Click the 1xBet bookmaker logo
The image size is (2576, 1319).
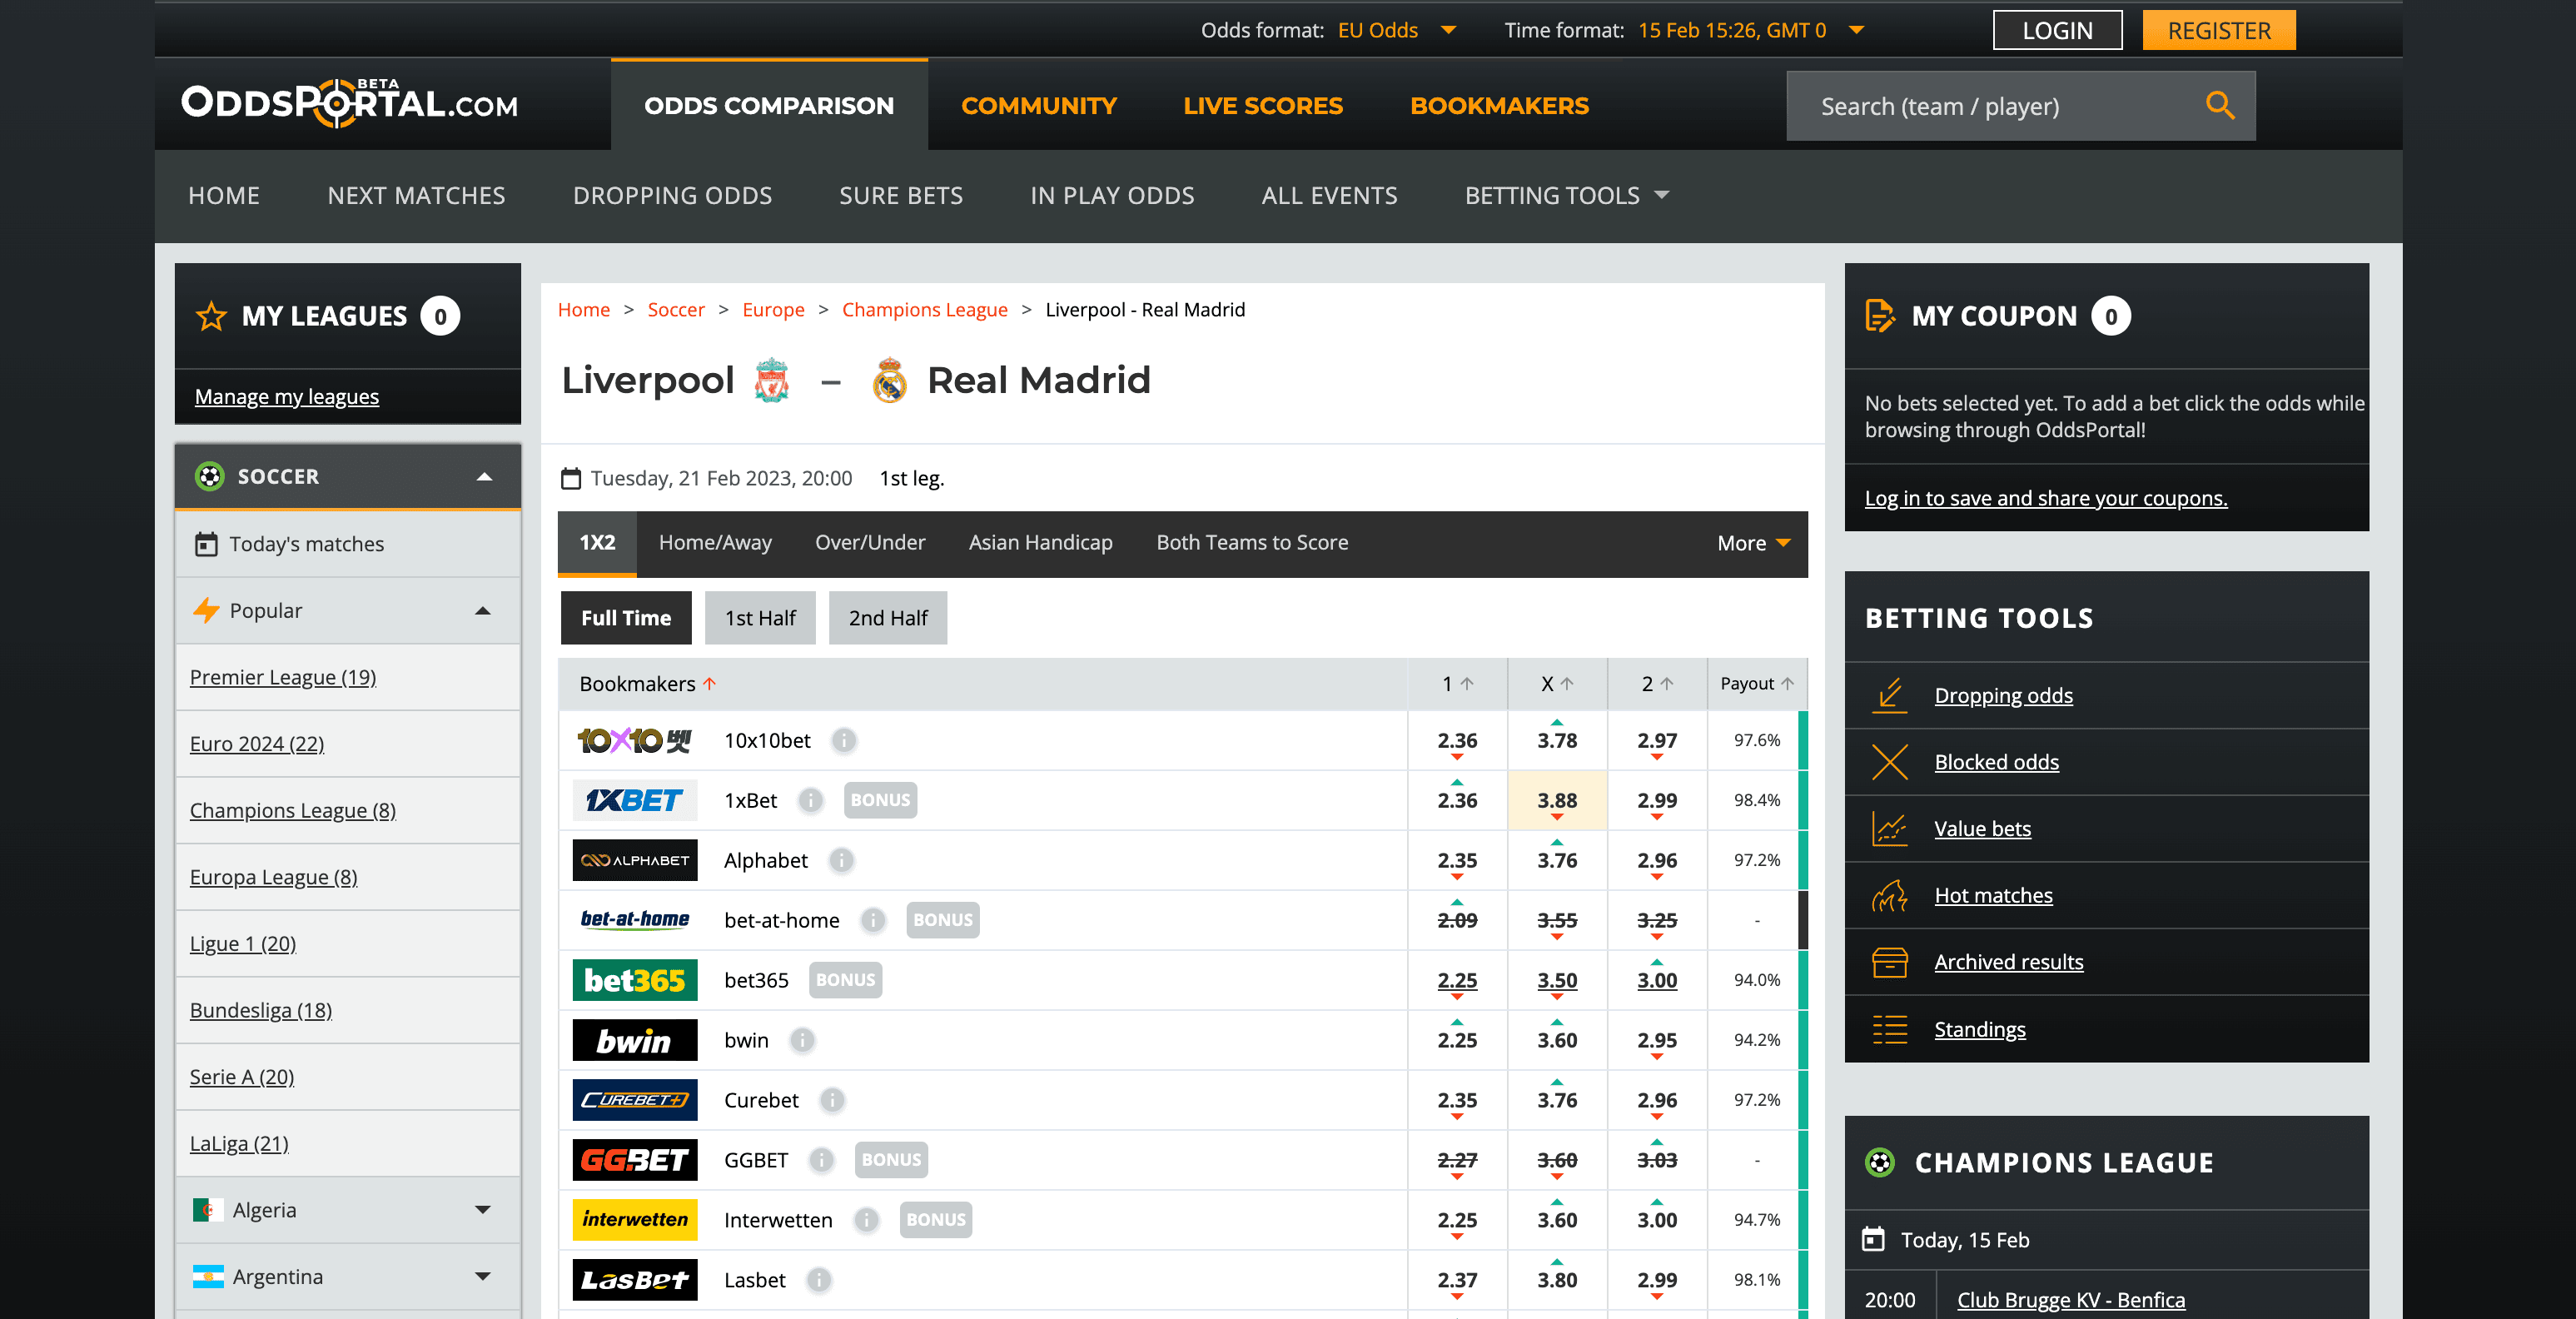click(634, 800)
